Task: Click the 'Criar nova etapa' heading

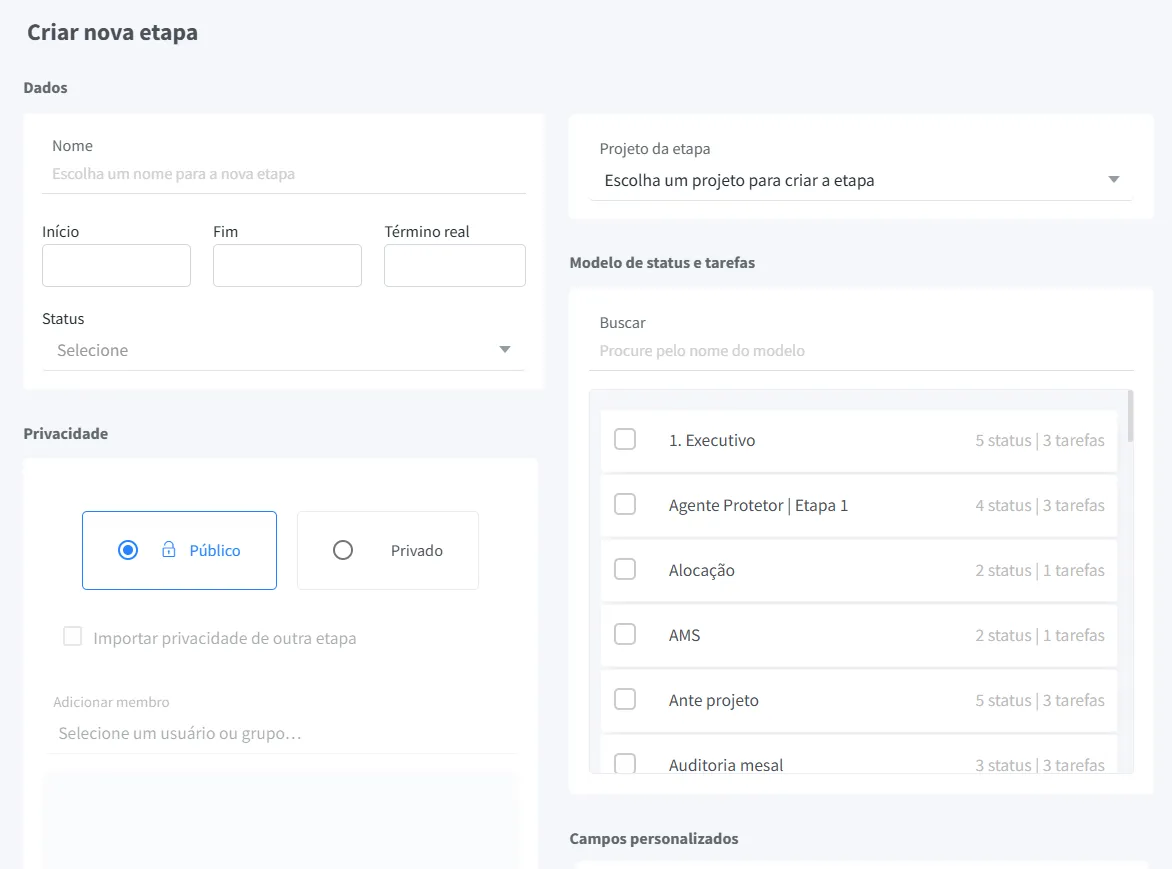Action: coord(113,33)
